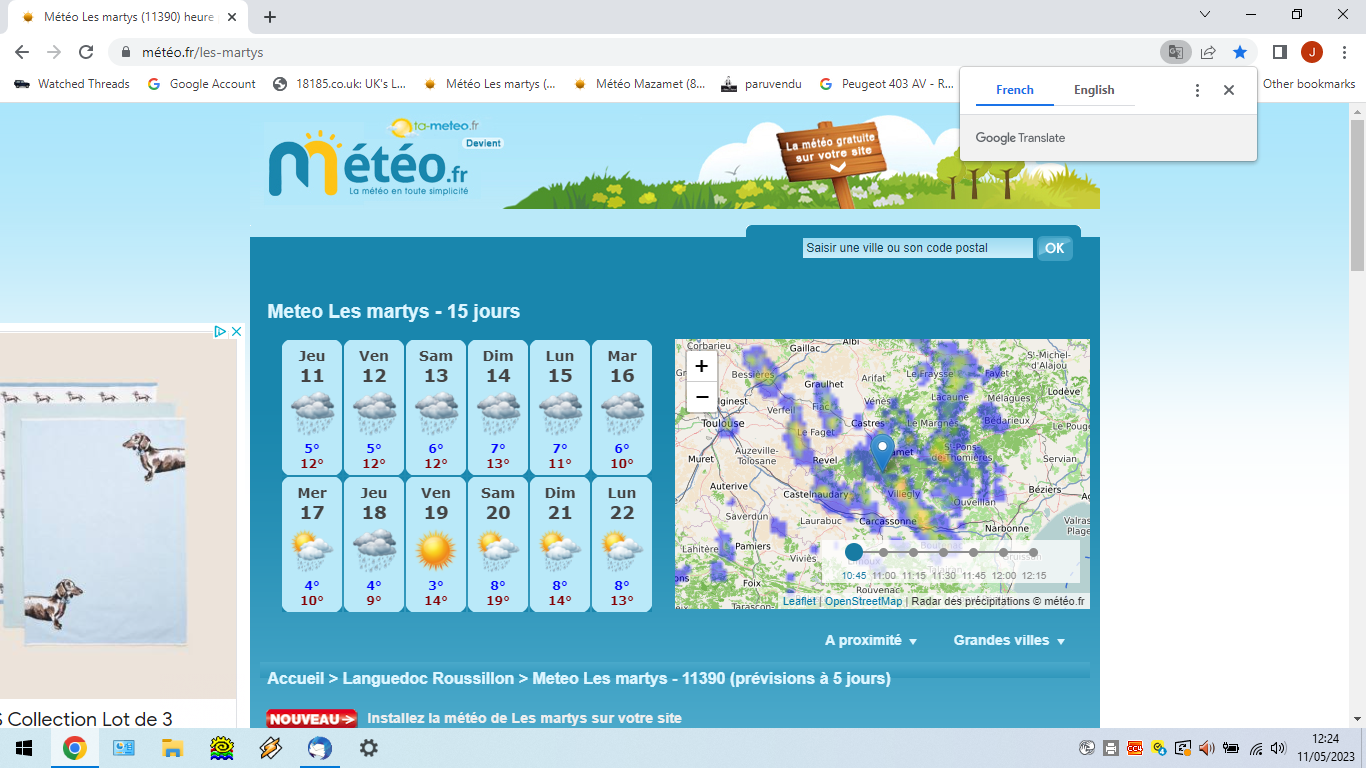Select Mar 16 forecast card

622,407
